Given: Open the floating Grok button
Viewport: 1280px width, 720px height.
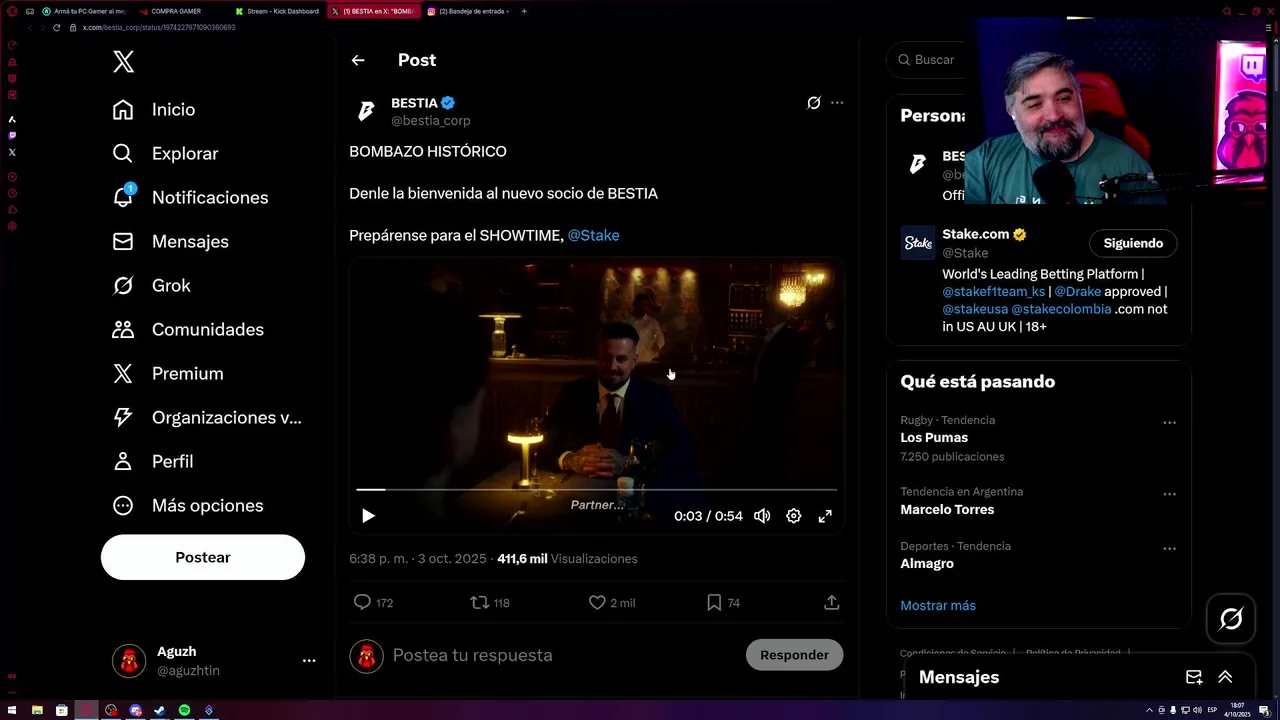Looking at the screenshot, I should (x=1231, y=619).
